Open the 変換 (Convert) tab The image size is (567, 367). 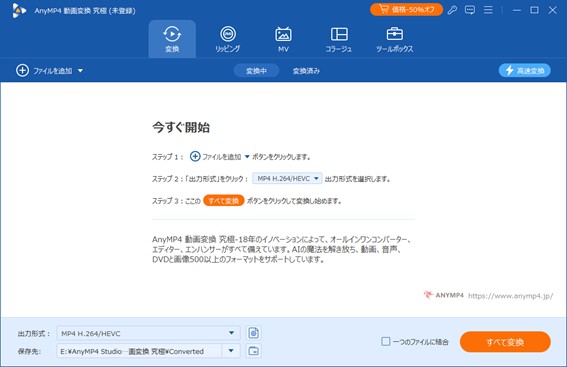coord(172,39)
